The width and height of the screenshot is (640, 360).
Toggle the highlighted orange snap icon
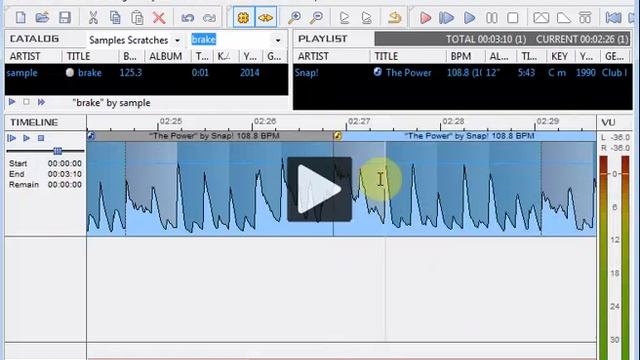[x=243, y=18]
